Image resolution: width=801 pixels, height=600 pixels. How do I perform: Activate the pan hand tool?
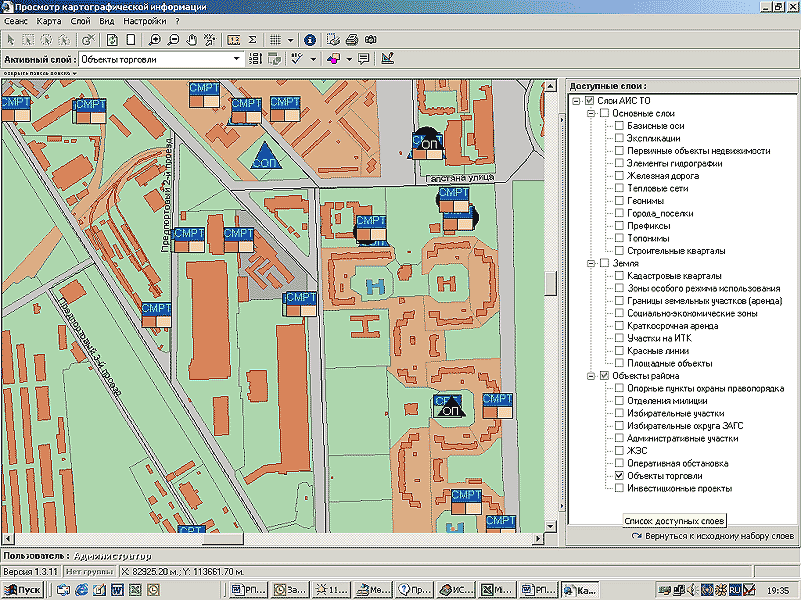coord(191,40)
